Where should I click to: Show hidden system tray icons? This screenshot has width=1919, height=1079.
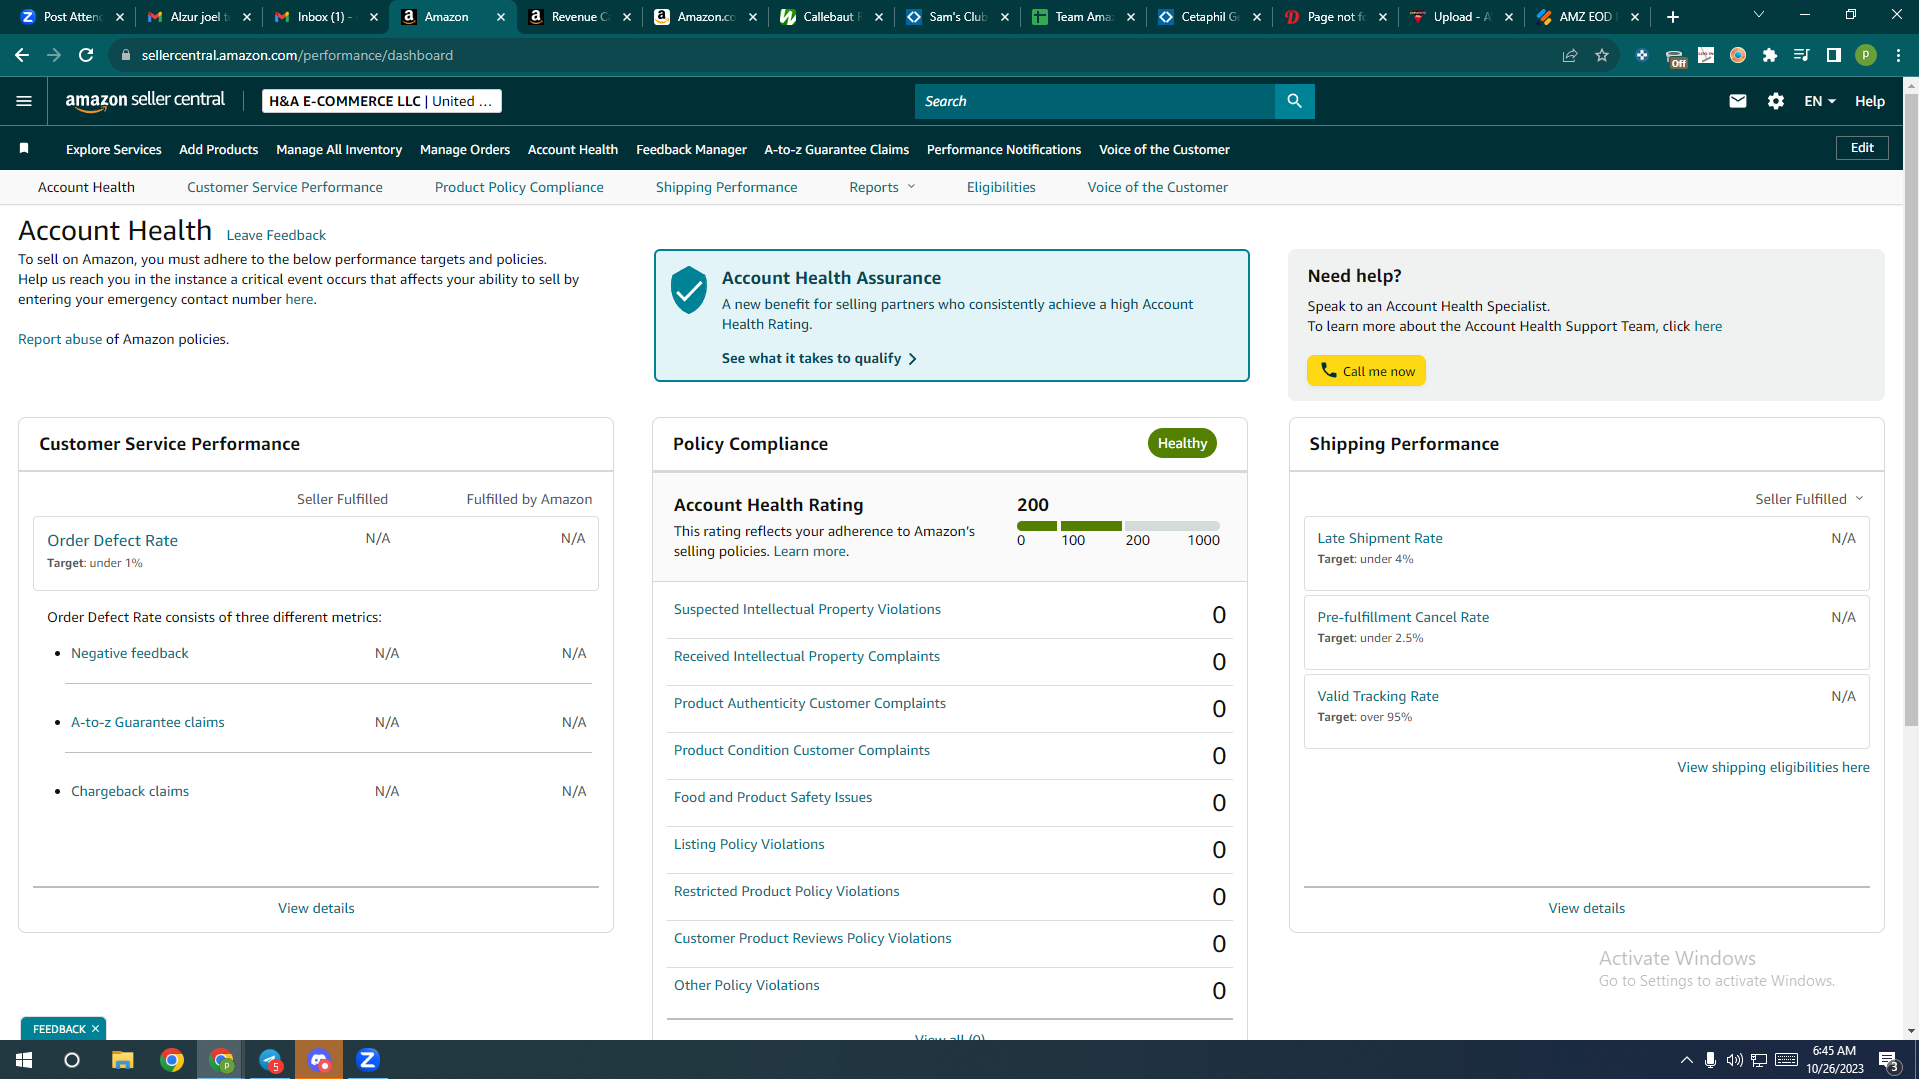tap(1686, 1060)
